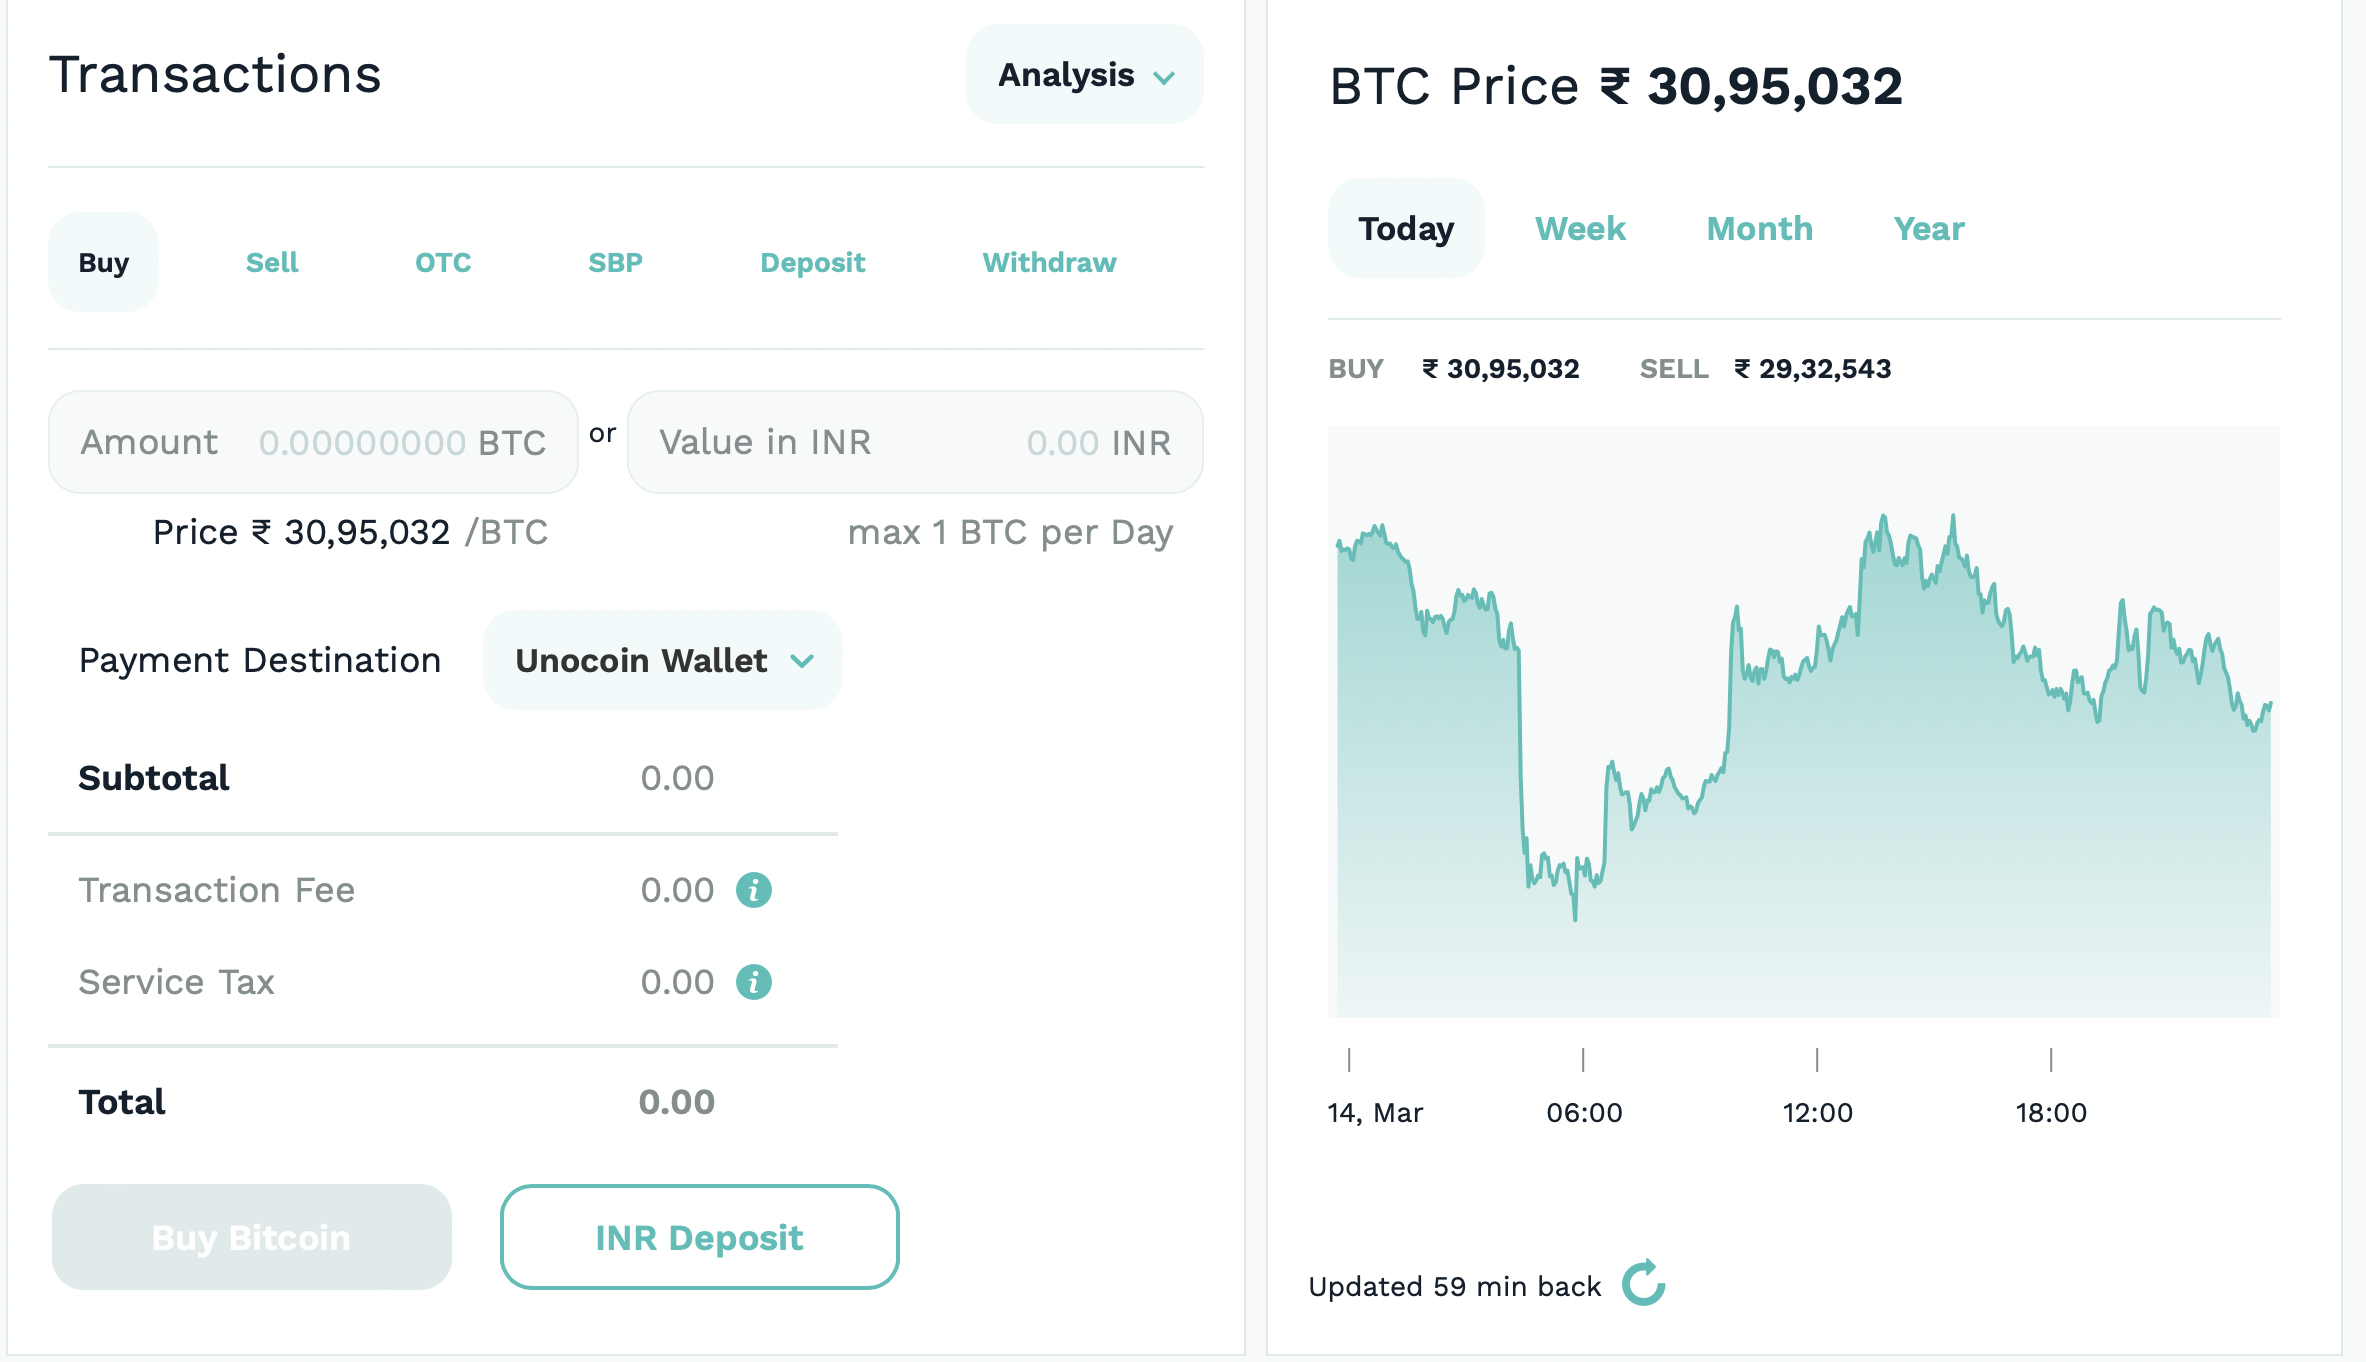Switch chart to Month view
Viewport: 2366px width, 1362px height.
pyautogui.click(x=1759, y=229)
